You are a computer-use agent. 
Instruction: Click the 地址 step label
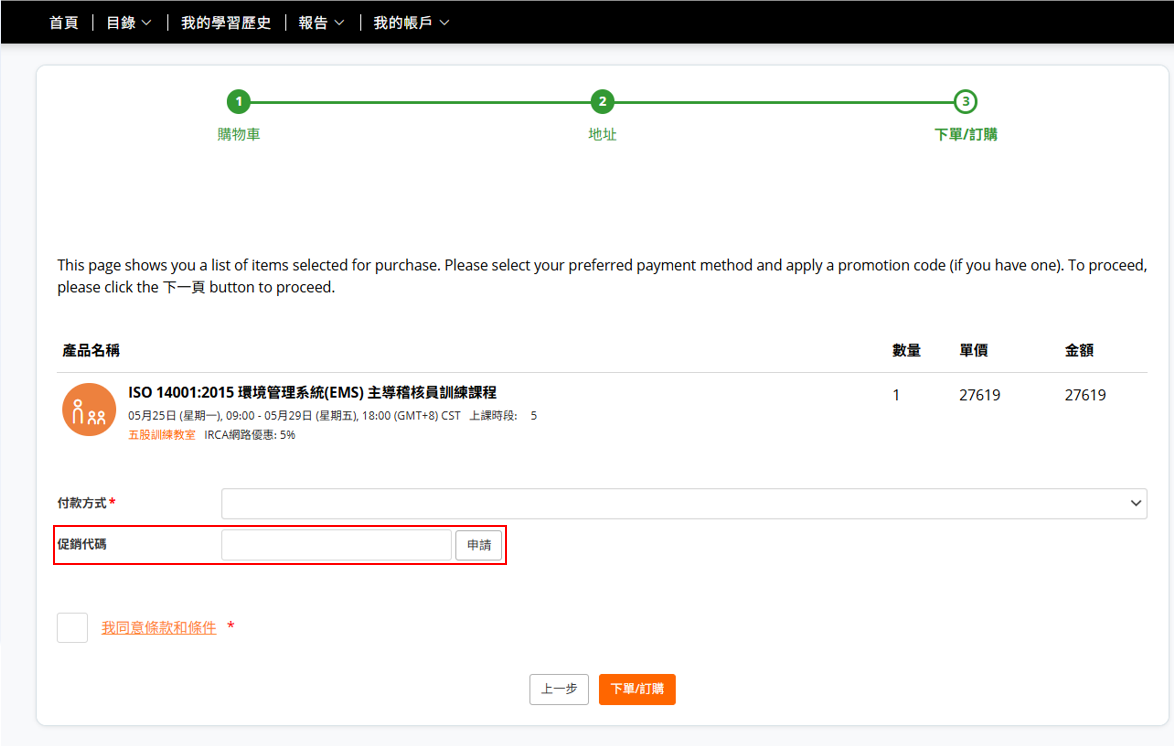click(602, 134)
